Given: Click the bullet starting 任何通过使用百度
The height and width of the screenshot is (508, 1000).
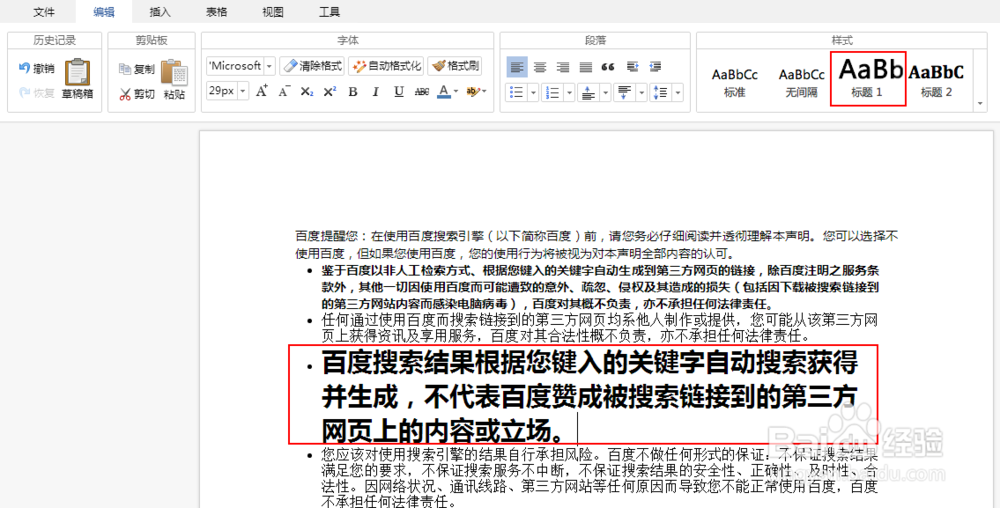Looking at the screenshot, I should pos(599,327).
